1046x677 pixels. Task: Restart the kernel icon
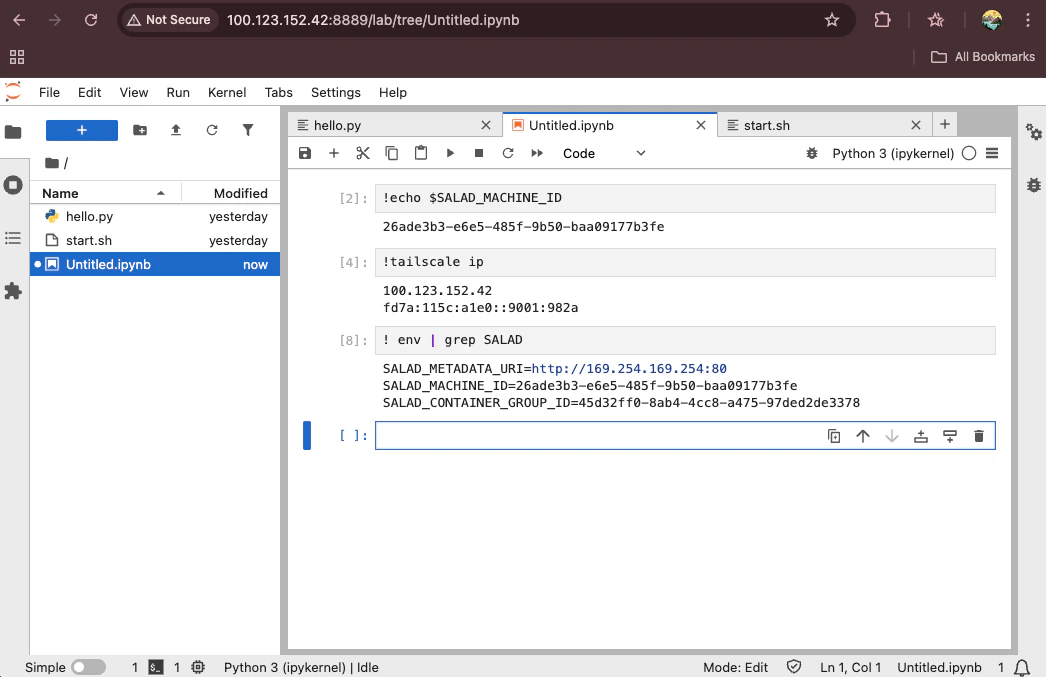pyautogui.click(x=508, y=153)
